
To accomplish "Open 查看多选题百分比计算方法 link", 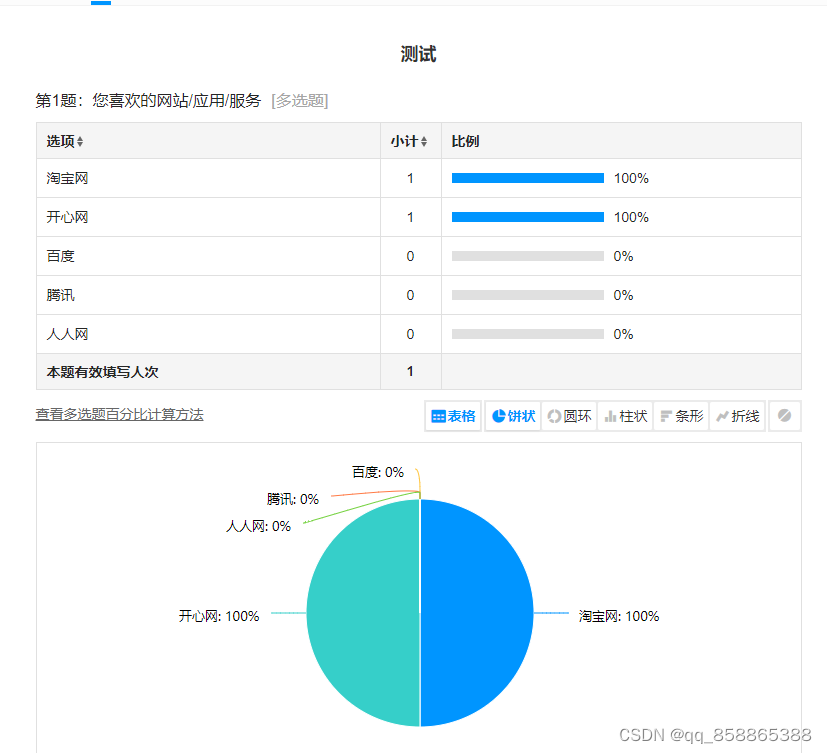I will (x=119, y=414).
